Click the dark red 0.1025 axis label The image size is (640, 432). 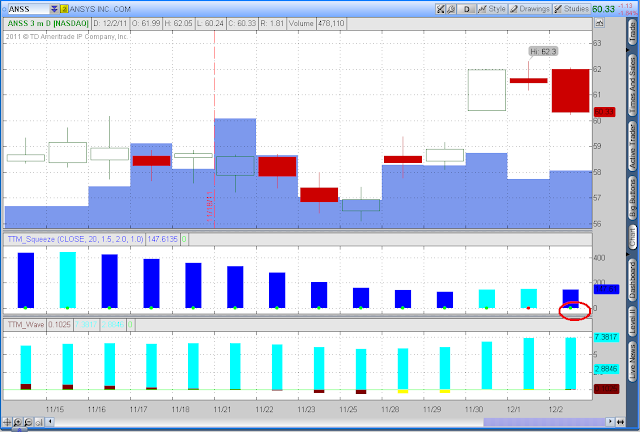click(606, 389)
